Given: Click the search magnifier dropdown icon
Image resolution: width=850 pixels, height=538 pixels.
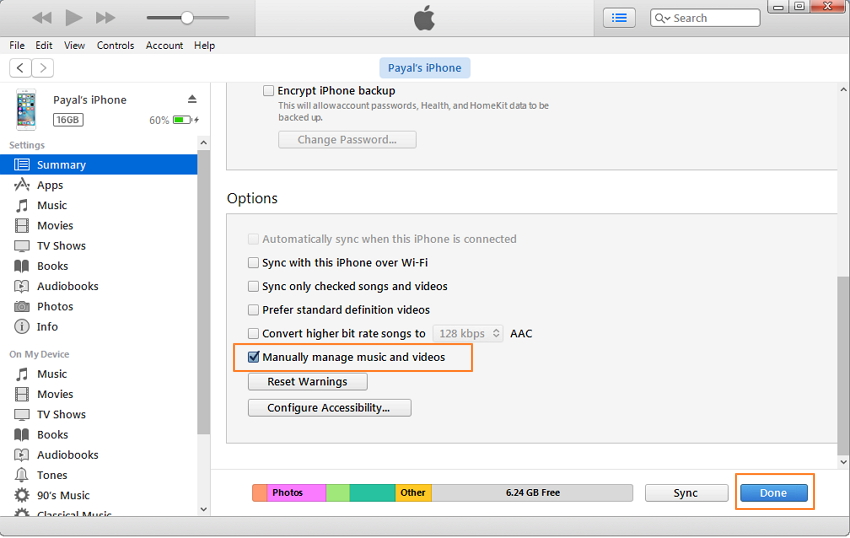Looking at the screenshot, I should [662, 18].
